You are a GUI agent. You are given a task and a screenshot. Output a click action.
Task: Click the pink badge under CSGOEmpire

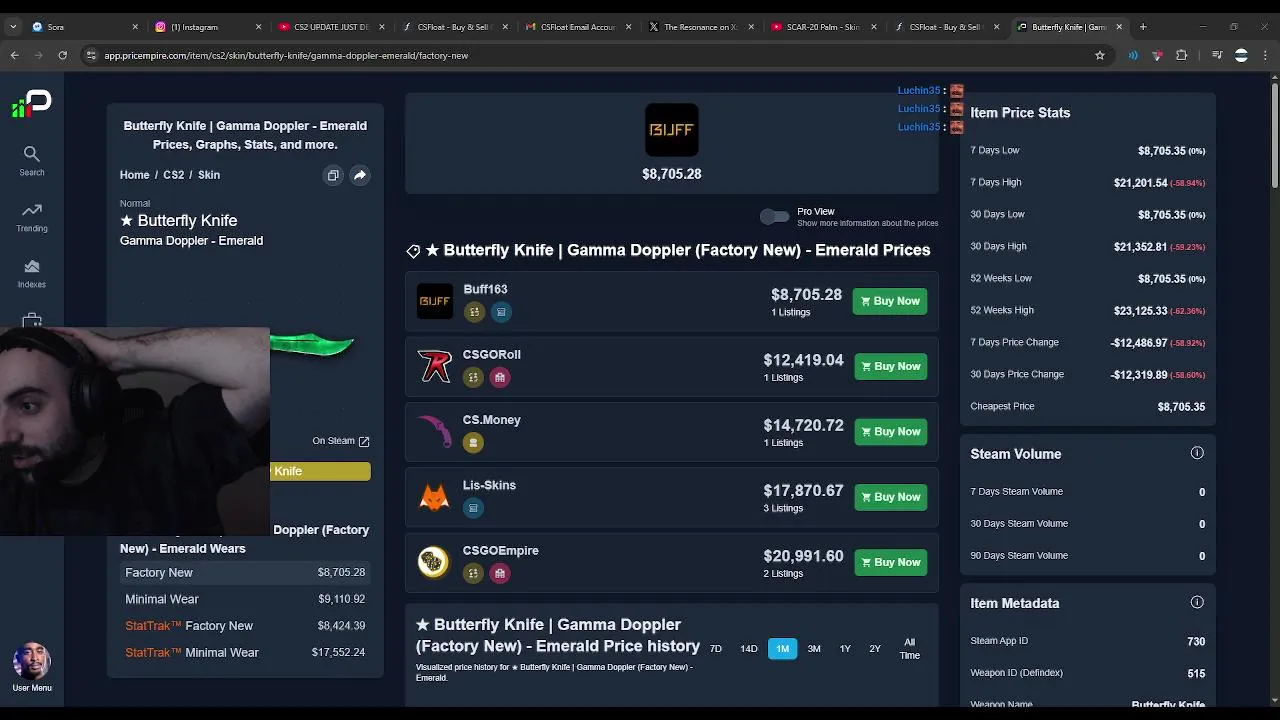(x=500, y=573)
